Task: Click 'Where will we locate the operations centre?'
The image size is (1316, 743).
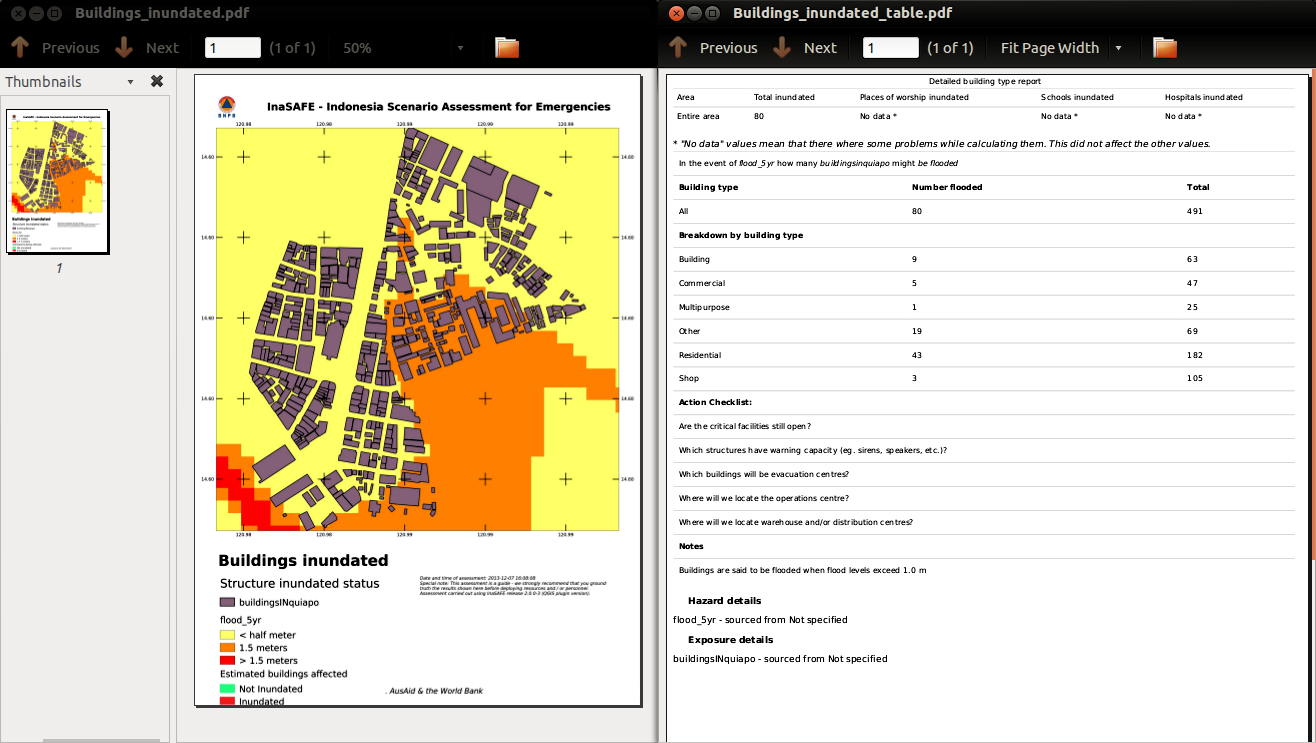Action: coord(764,498)
